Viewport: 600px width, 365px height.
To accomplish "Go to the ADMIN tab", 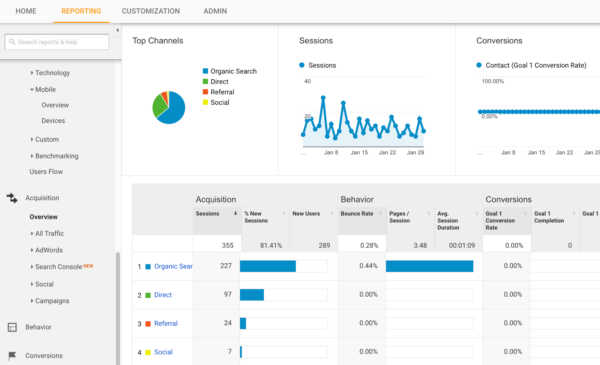I will point(215,11).
